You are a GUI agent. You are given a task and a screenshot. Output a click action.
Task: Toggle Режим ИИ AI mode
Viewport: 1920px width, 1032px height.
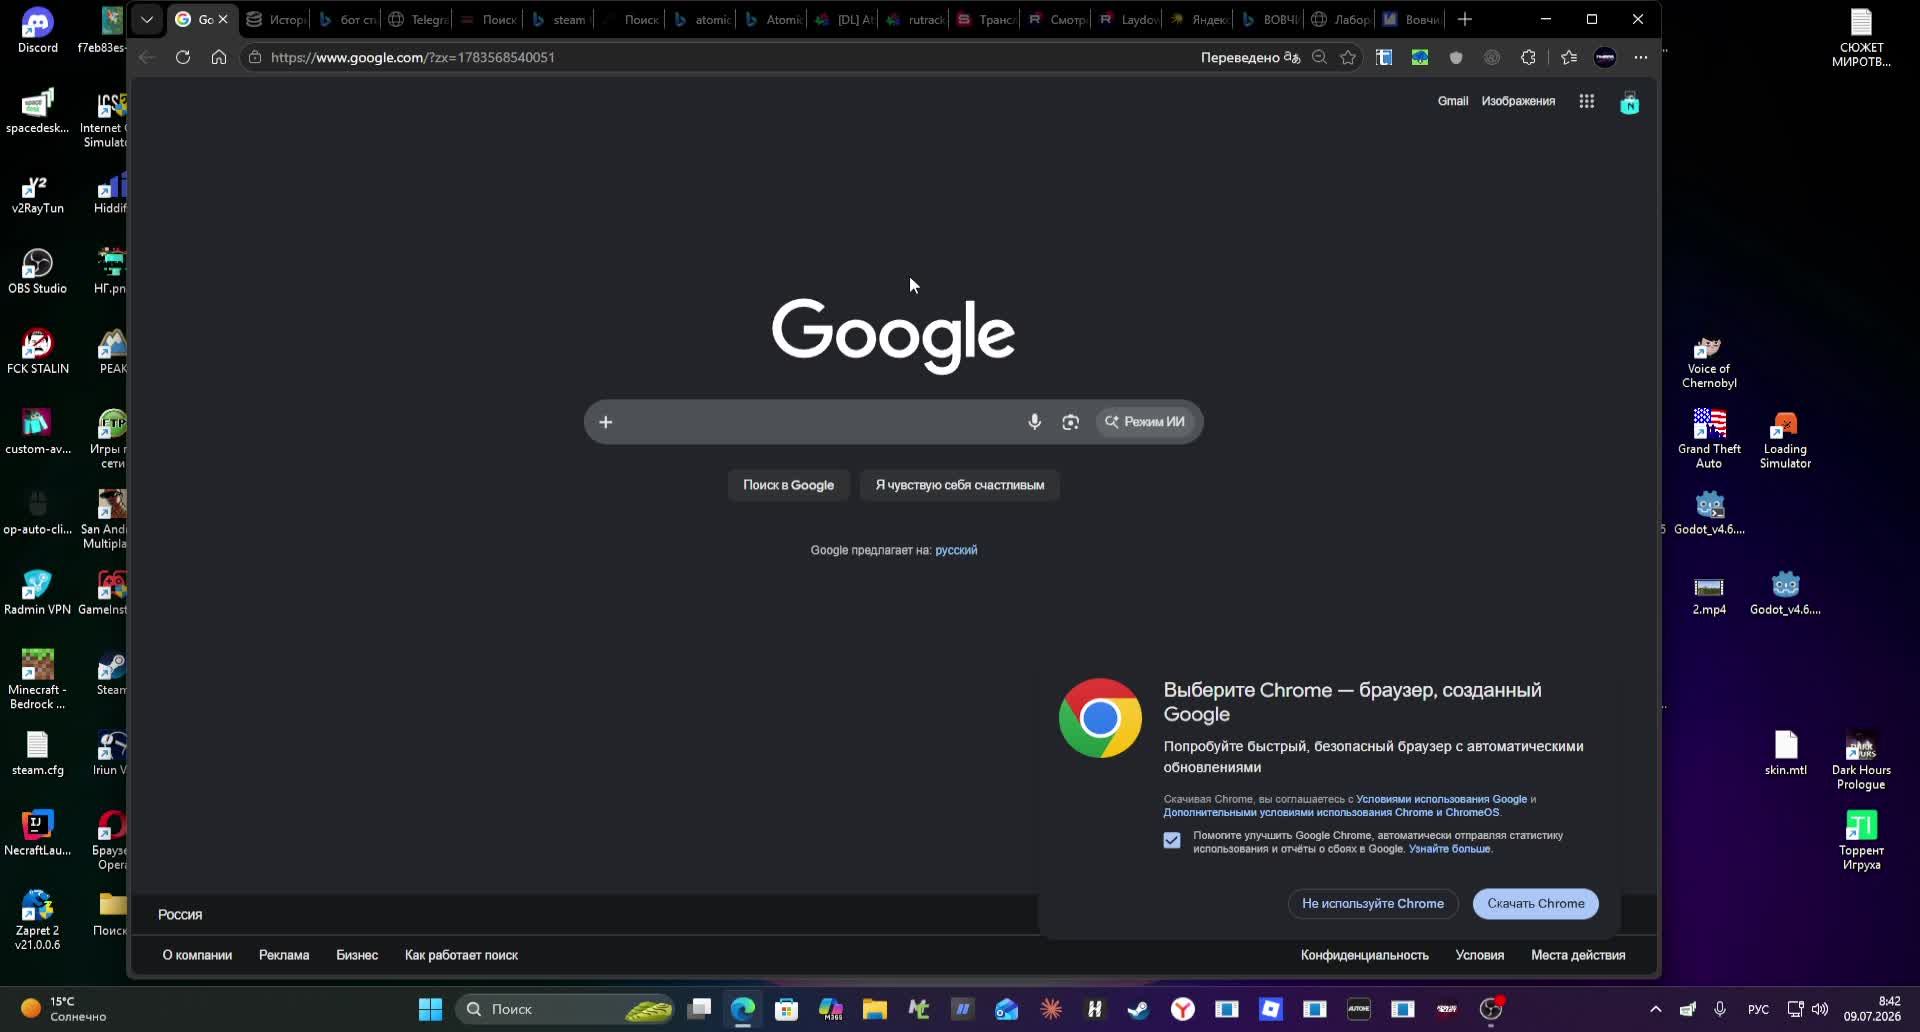click(x=1145, y=422)
